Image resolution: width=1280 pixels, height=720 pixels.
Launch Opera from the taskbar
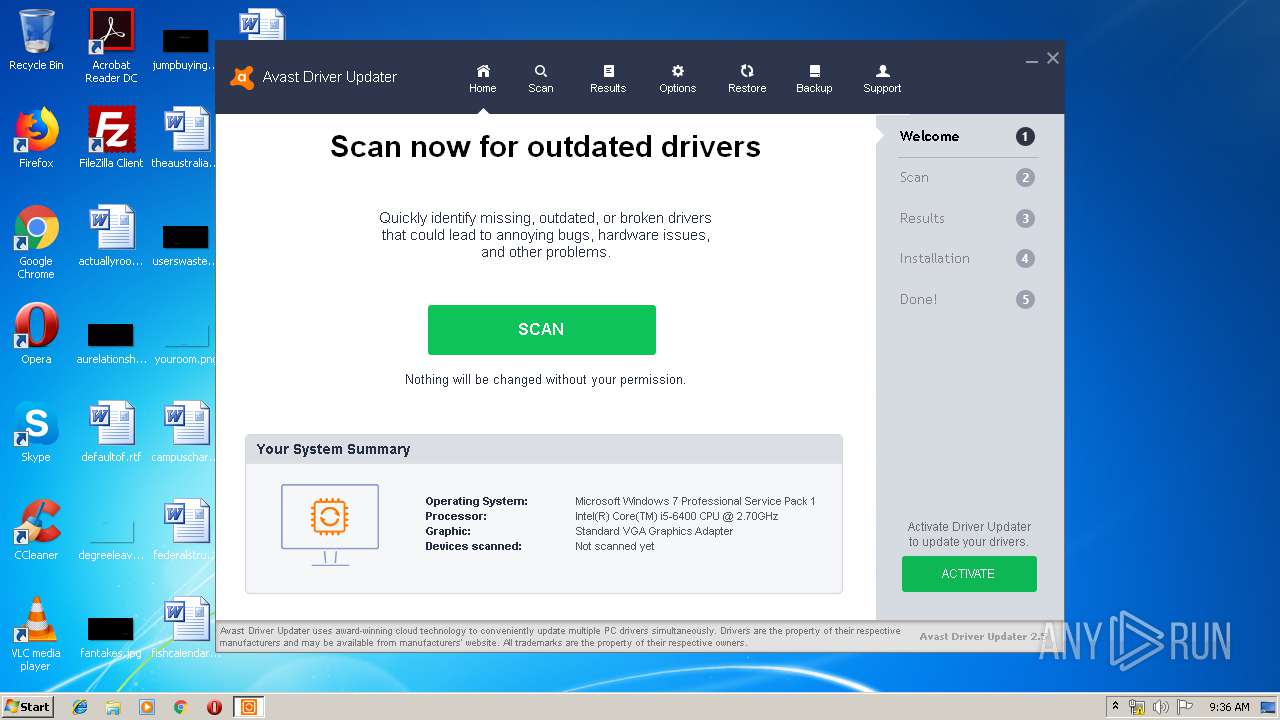coord(214,707)
